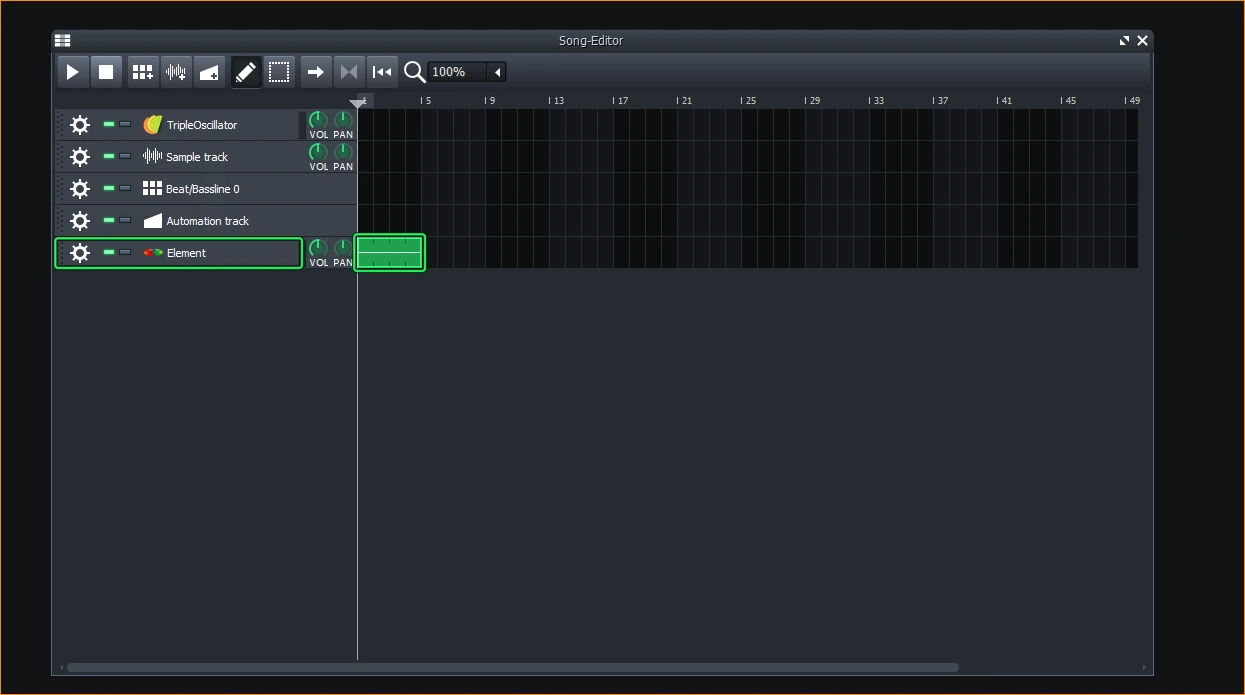Click Element track PAN knob
Image resolution: width=1245 pixels, height=695 pixels.
343,248
